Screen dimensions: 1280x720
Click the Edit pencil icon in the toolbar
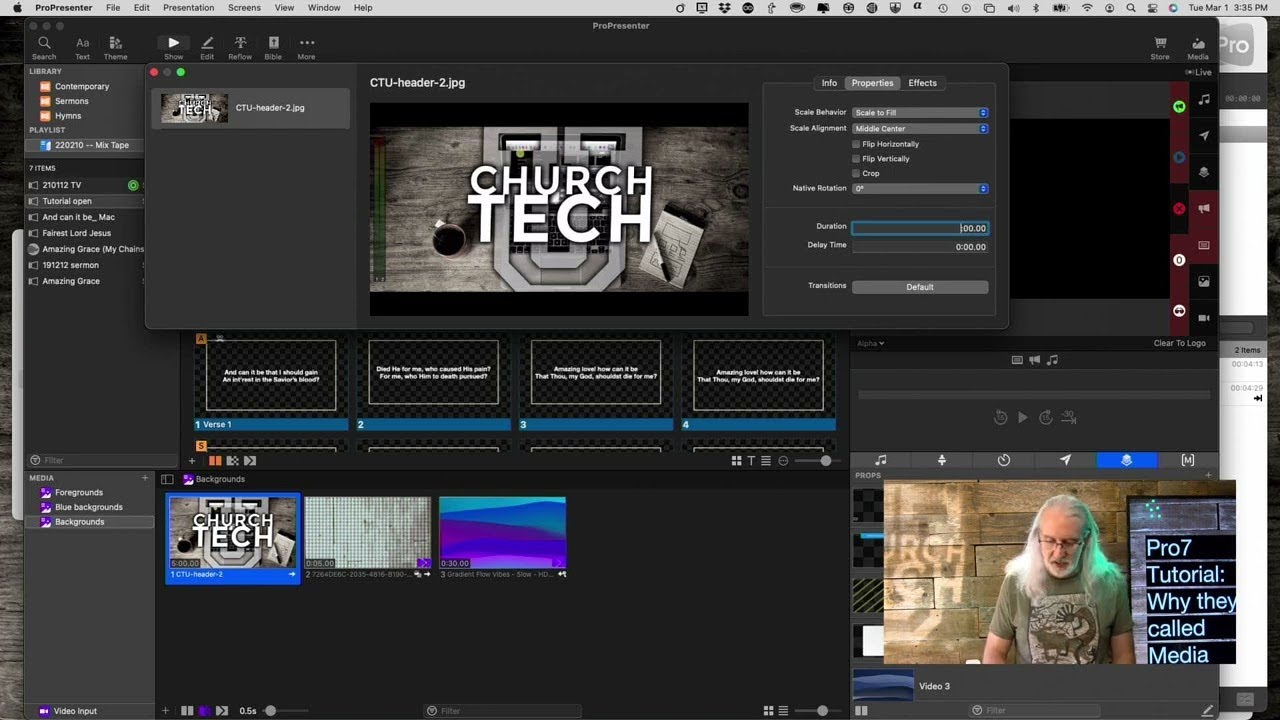point(207,47)
